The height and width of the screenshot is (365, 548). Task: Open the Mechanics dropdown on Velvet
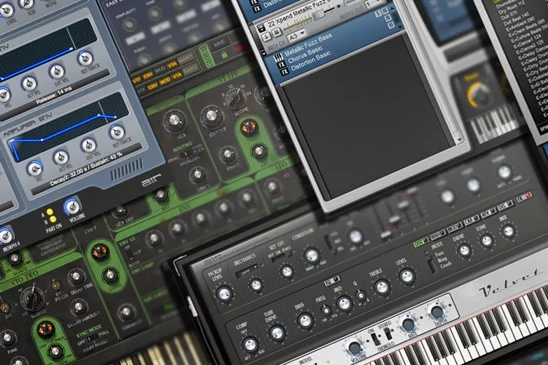pyautogui.click(x=248, y=272)
